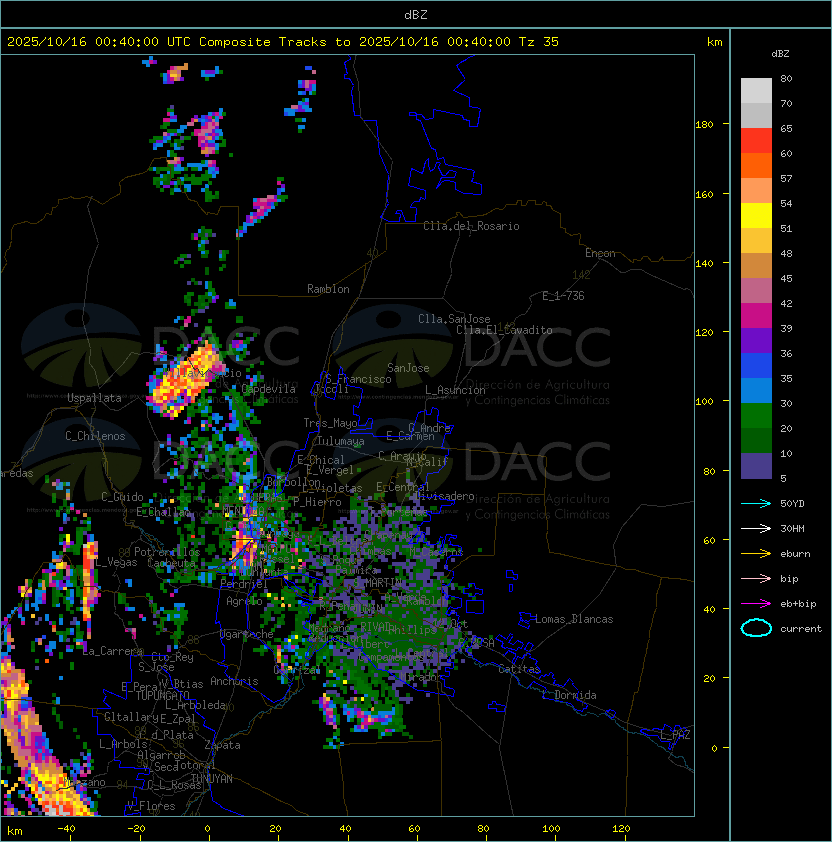
Task: Click the 'Clla.del_Rosario' map label
Action: pos(471,226)
